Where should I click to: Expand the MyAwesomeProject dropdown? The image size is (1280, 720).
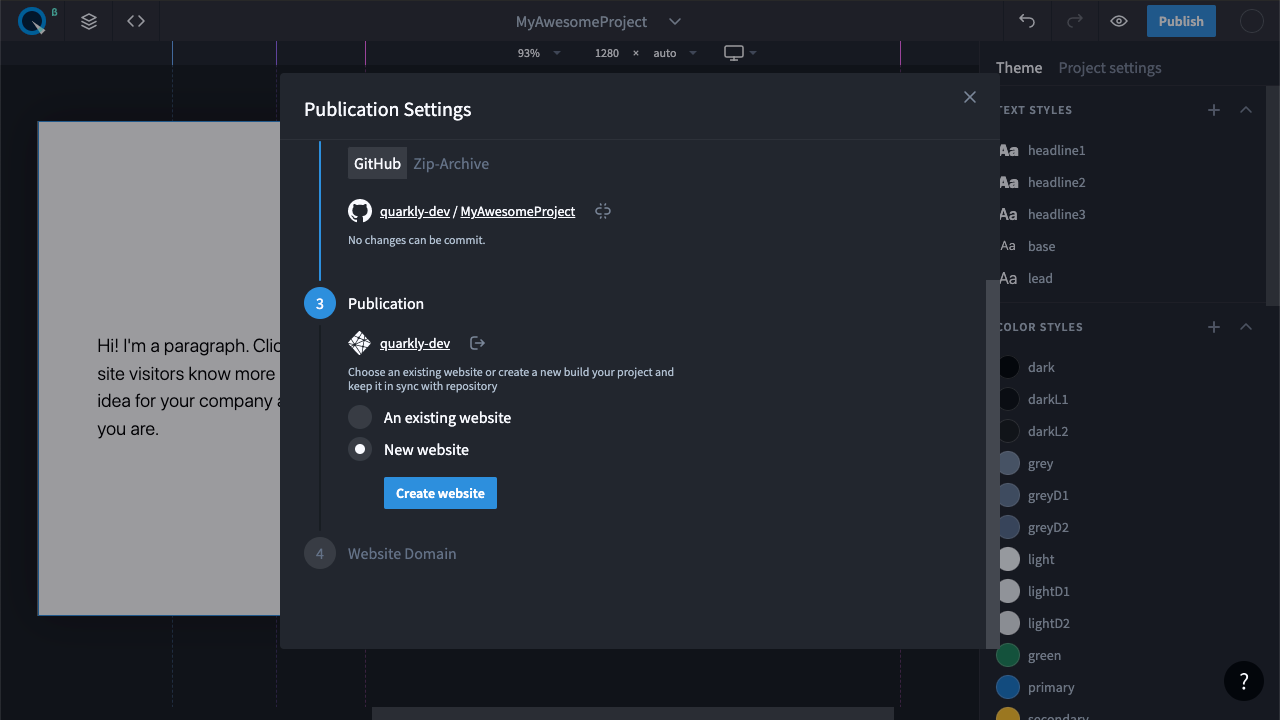coord(675,22)
